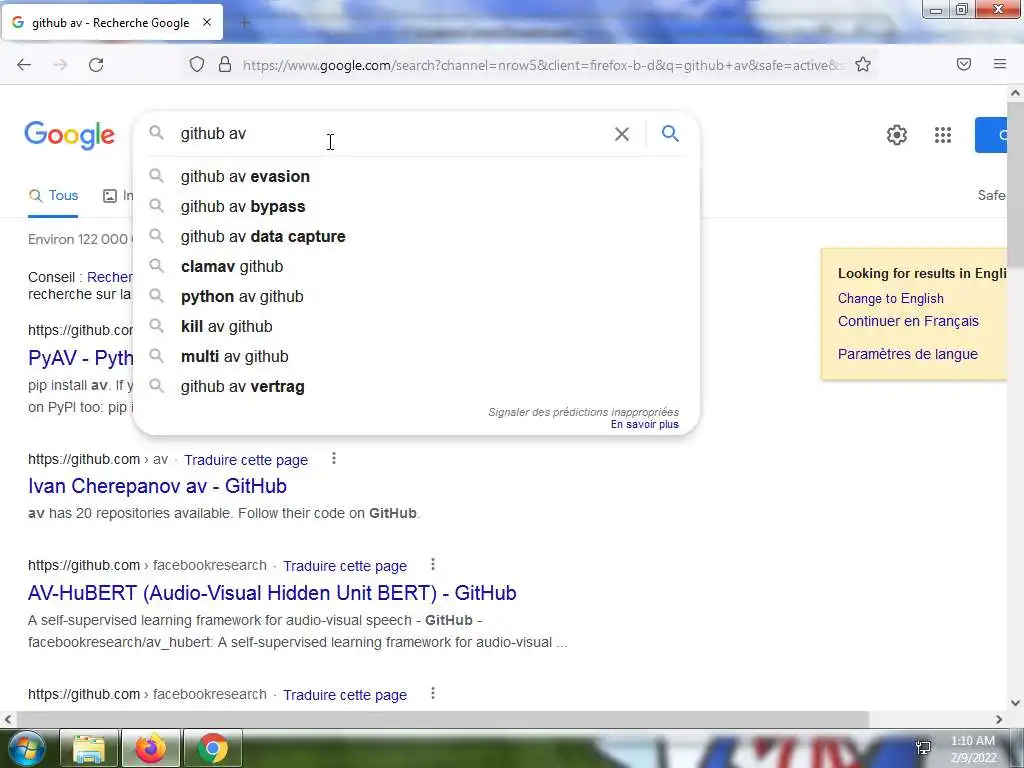Open the tracking protection shield icon
Image resolution: width=1024 pixels, height=768 pixels.
tap(197, 65)
